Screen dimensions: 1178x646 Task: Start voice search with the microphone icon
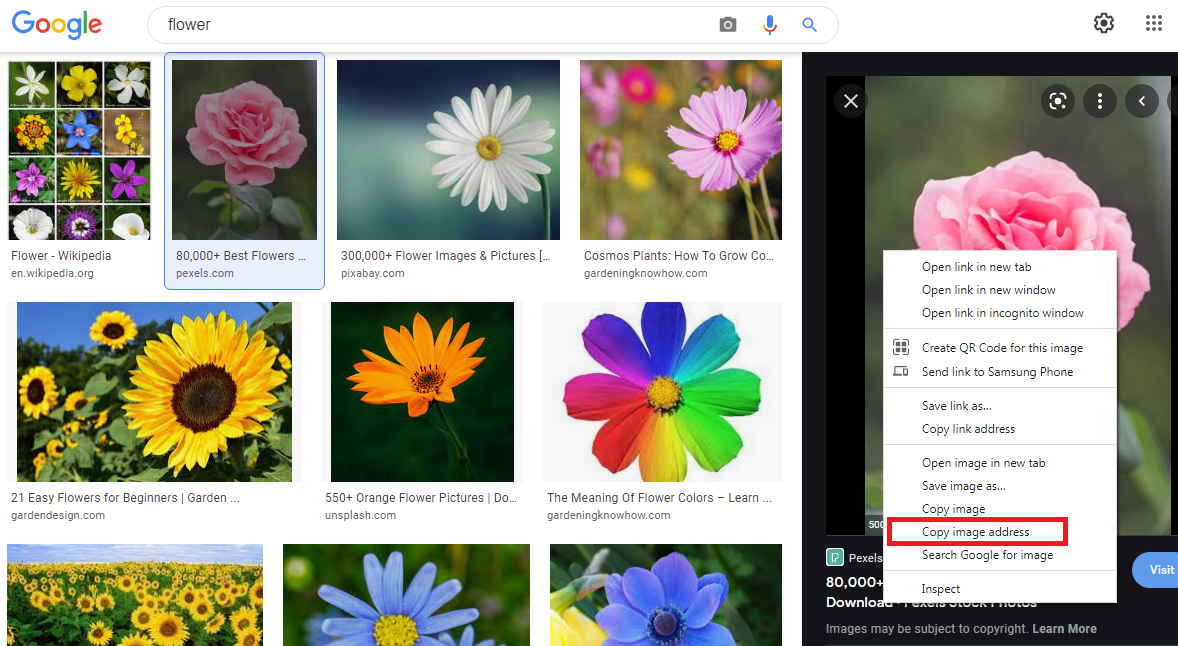[x=769, y=25]
